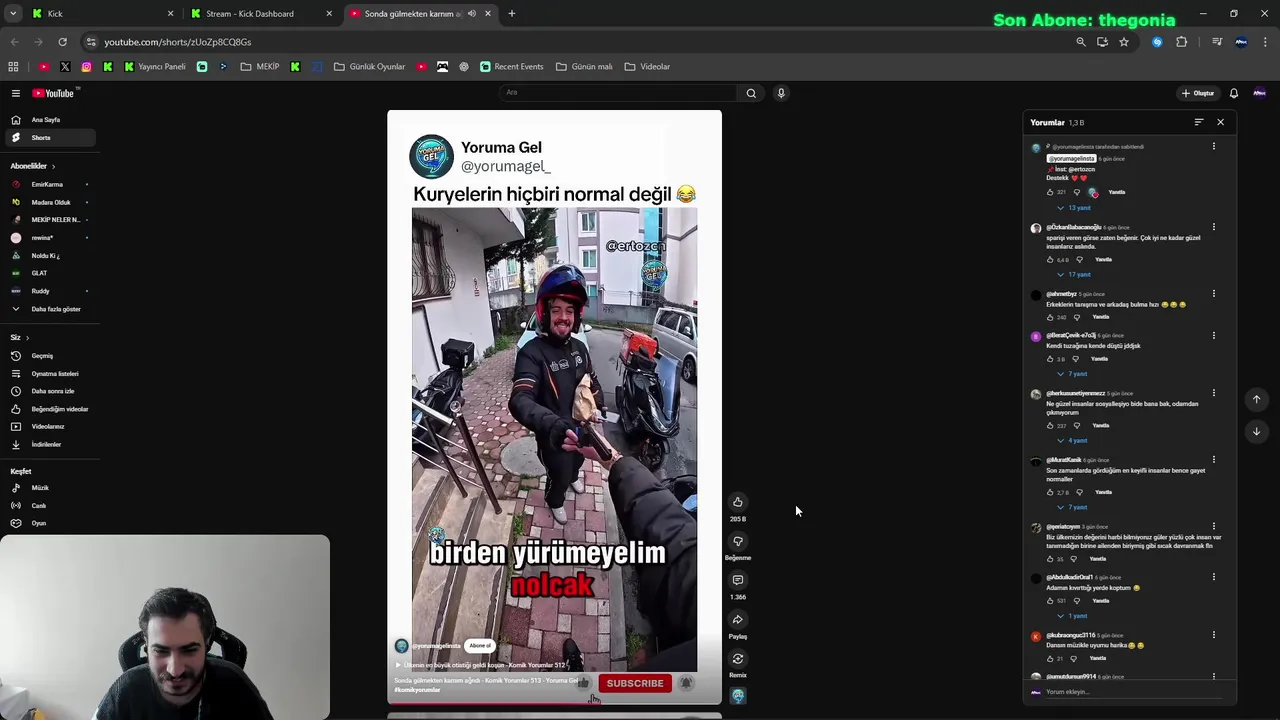Screen dimensions: 1280x720
Task: Like the short with thumbs-up icon
Action: [737, 502]
